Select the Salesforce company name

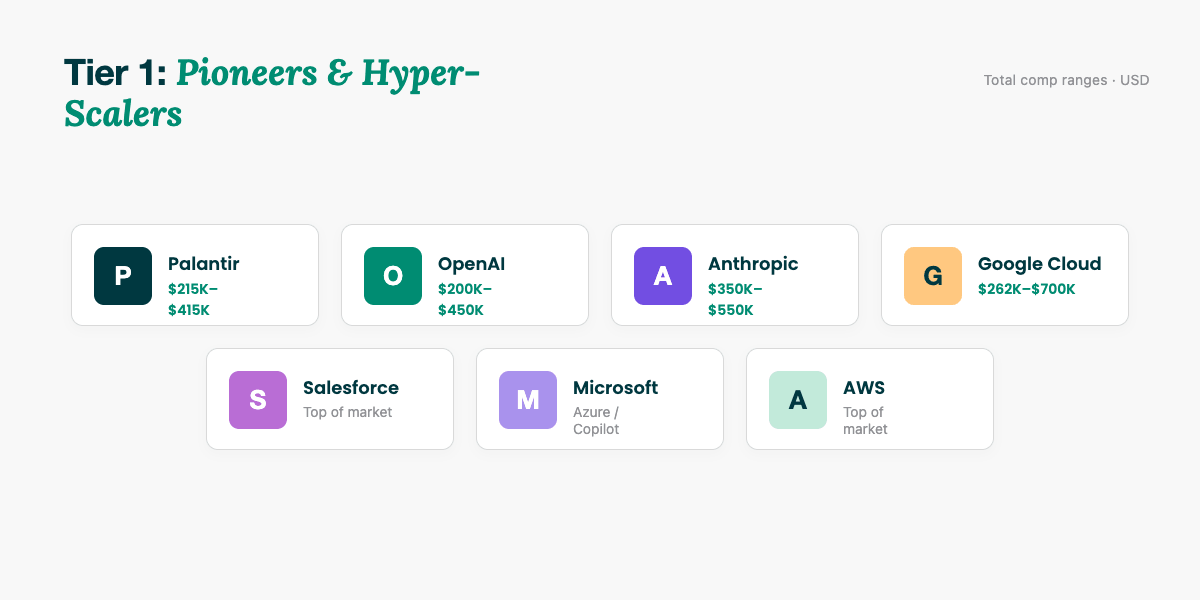[351, 388]
